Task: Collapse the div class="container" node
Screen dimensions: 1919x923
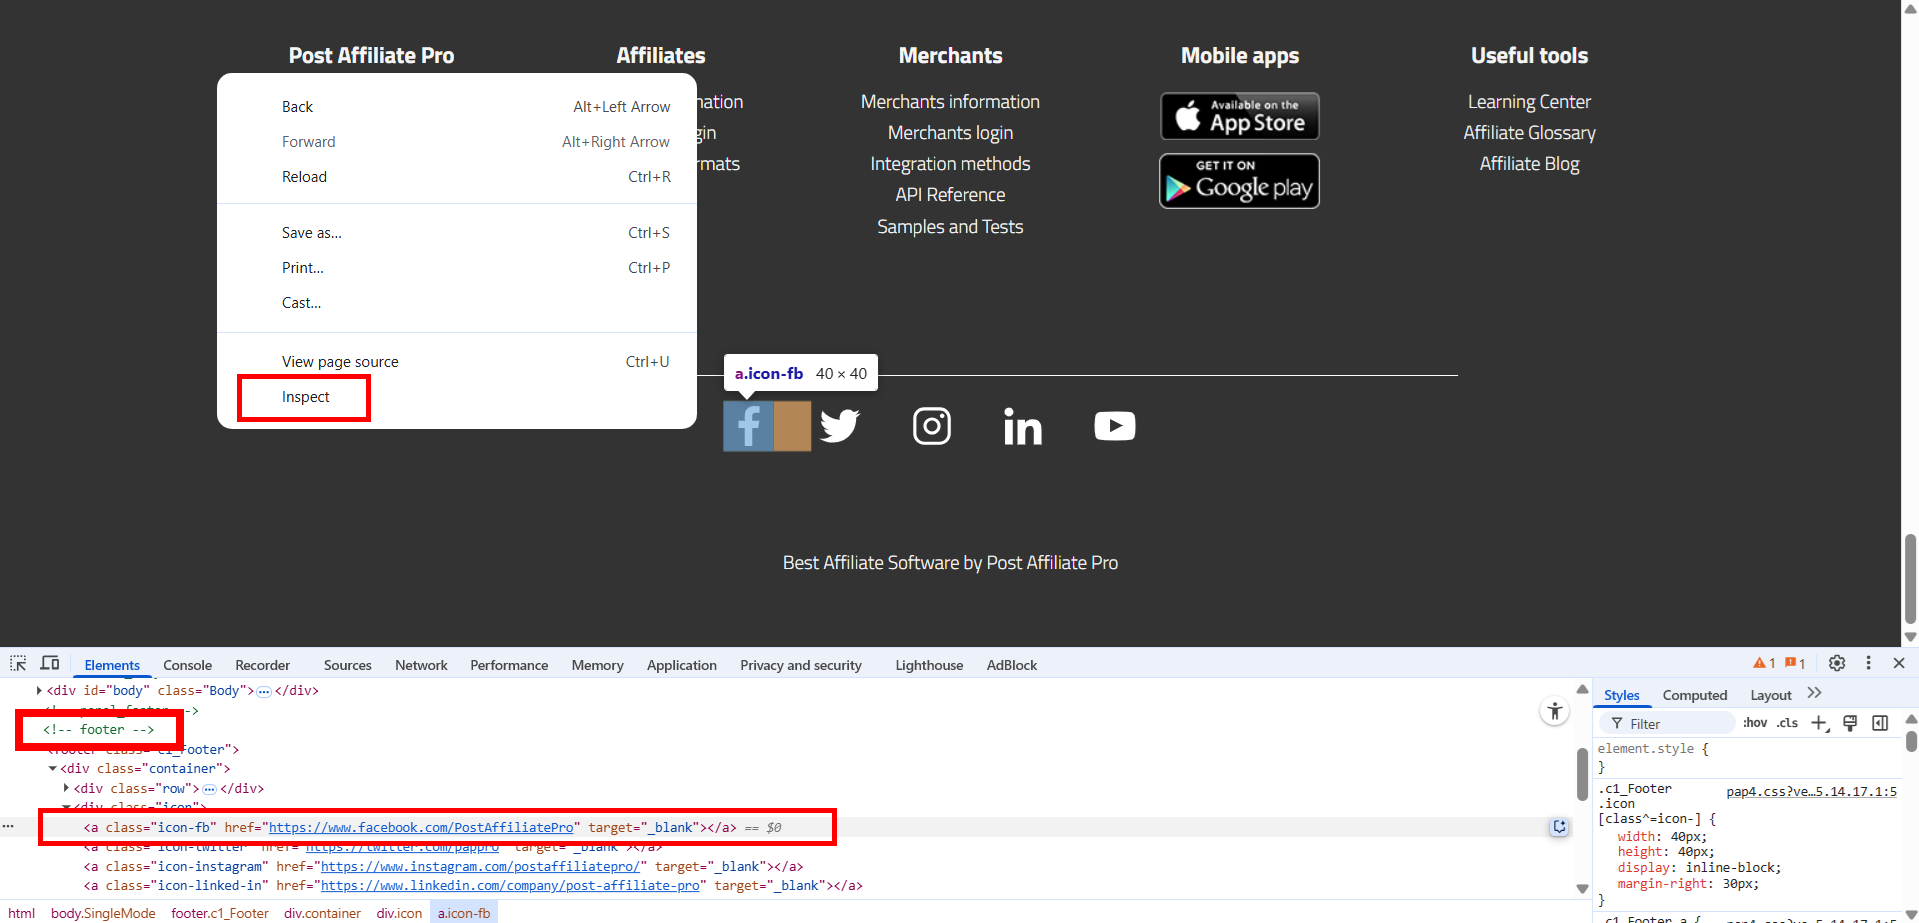Action: point(53,769)
